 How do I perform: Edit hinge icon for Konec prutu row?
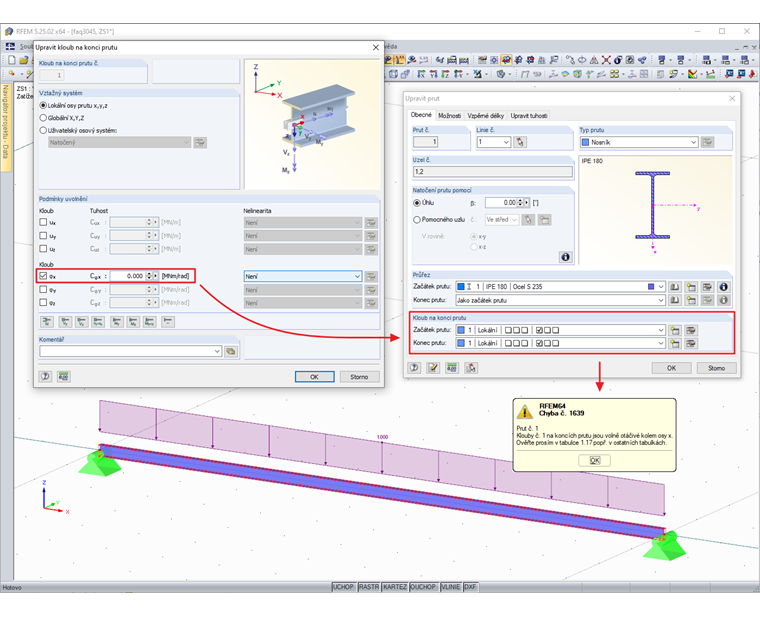pyautogui.click(x=691, y=344)
